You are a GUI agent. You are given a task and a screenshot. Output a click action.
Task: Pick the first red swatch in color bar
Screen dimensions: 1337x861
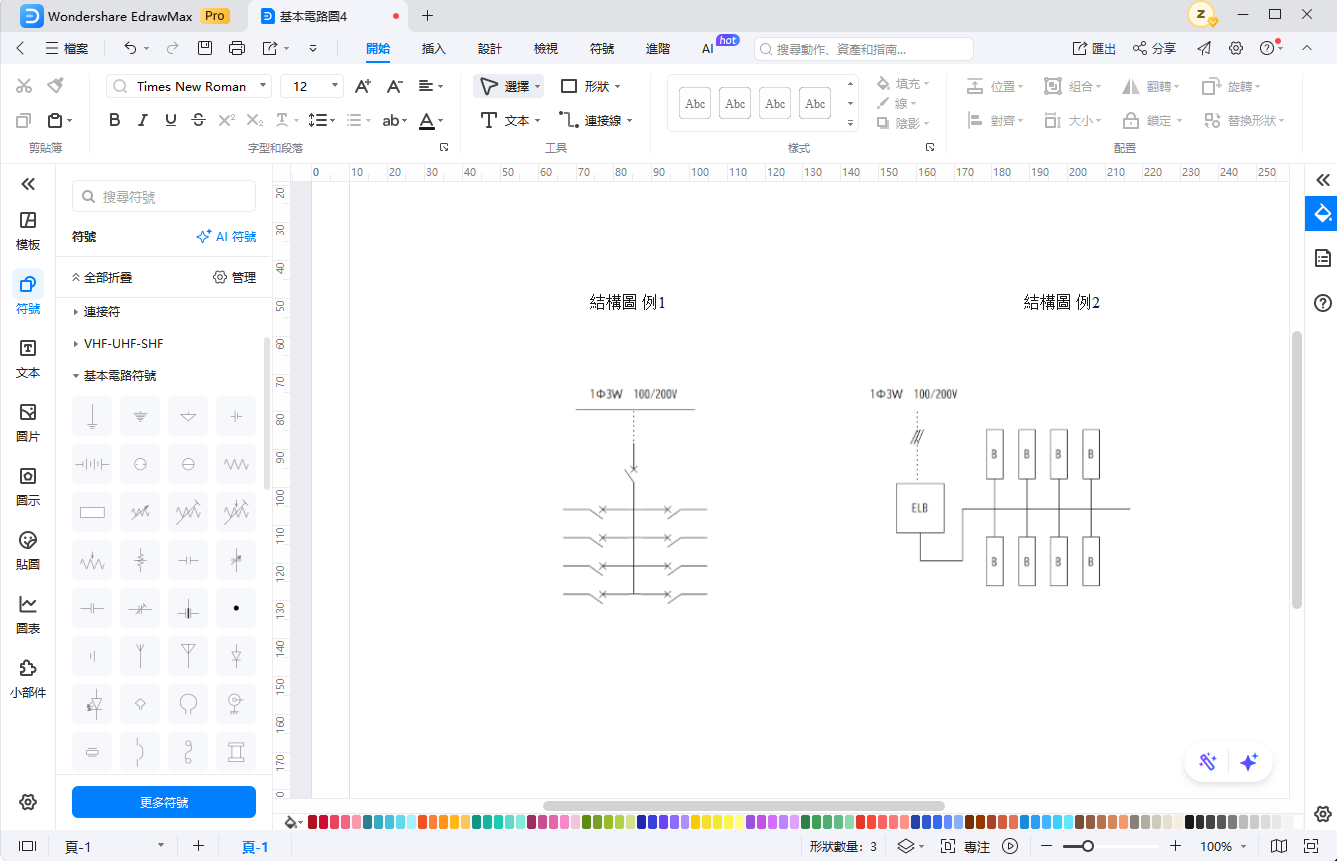pyautogui.click(x=313, y=822)
